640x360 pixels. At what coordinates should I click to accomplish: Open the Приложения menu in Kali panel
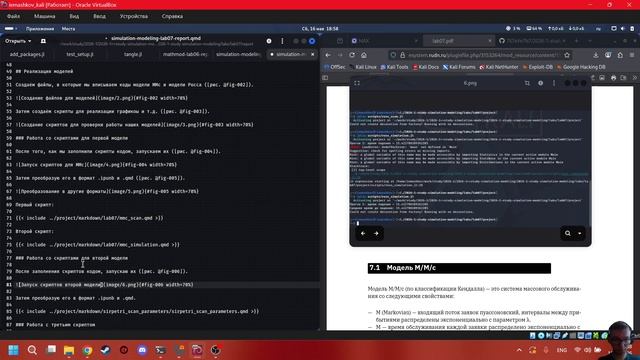(40, 29)
